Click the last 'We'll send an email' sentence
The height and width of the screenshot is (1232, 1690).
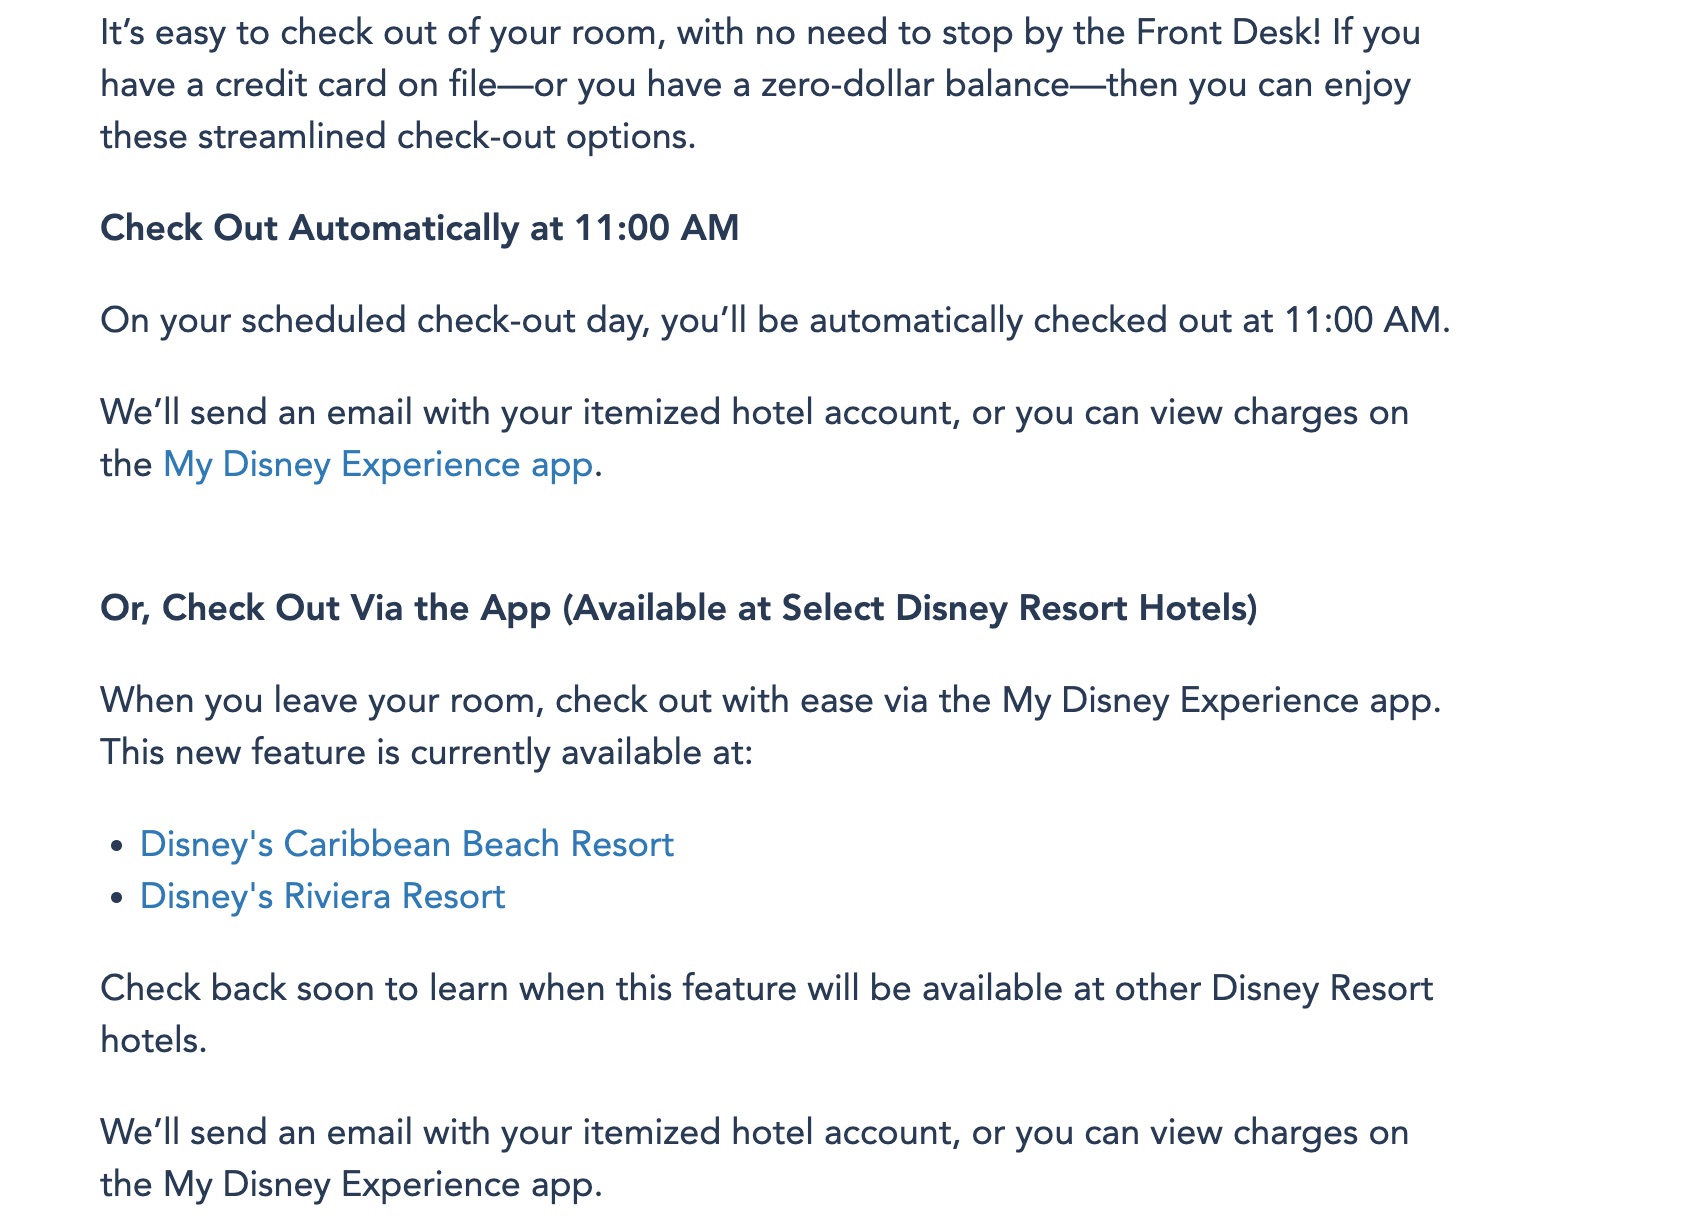click(x=755, y=1133)
